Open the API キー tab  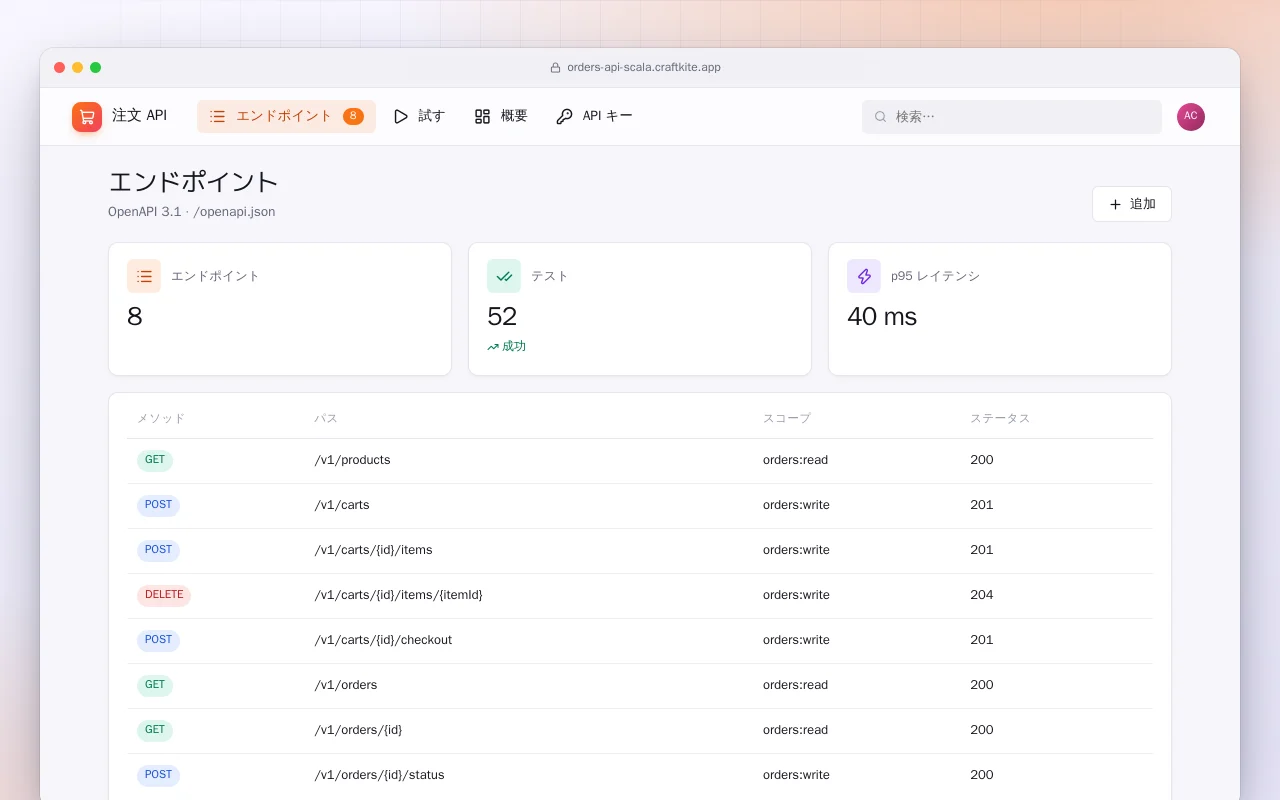594,117
